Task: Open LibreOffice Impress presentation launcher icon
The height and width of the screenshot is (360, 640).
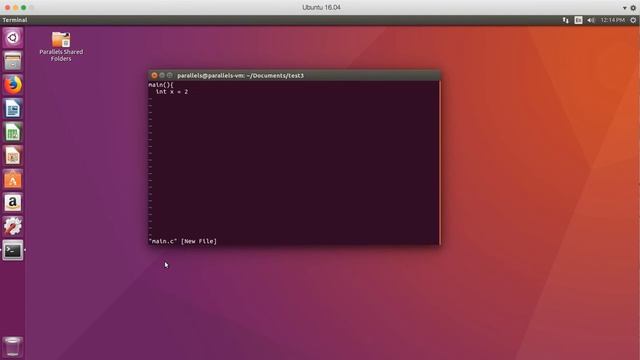Action: [13, 156]
